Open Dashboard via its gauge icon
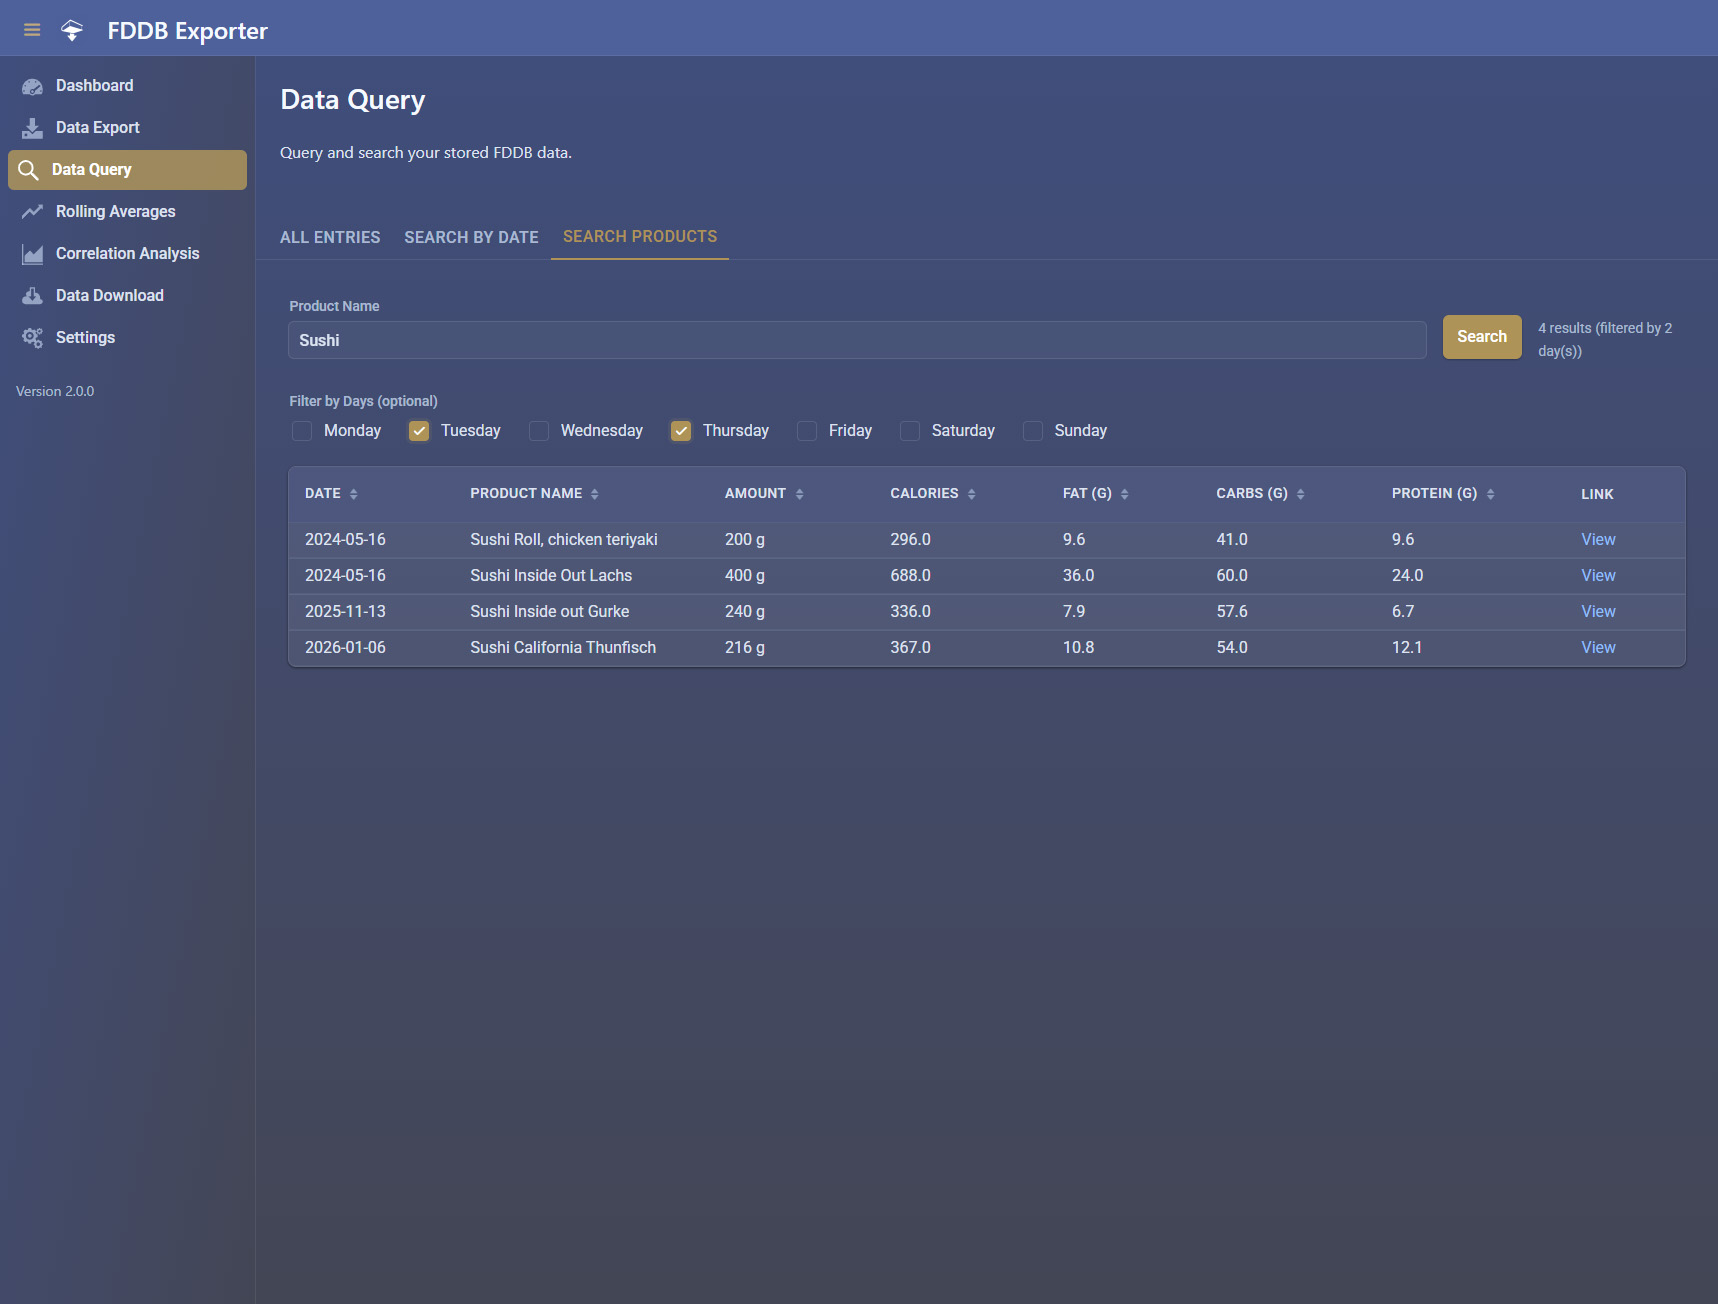1718x1304 pixels. [x=32, y=86]
